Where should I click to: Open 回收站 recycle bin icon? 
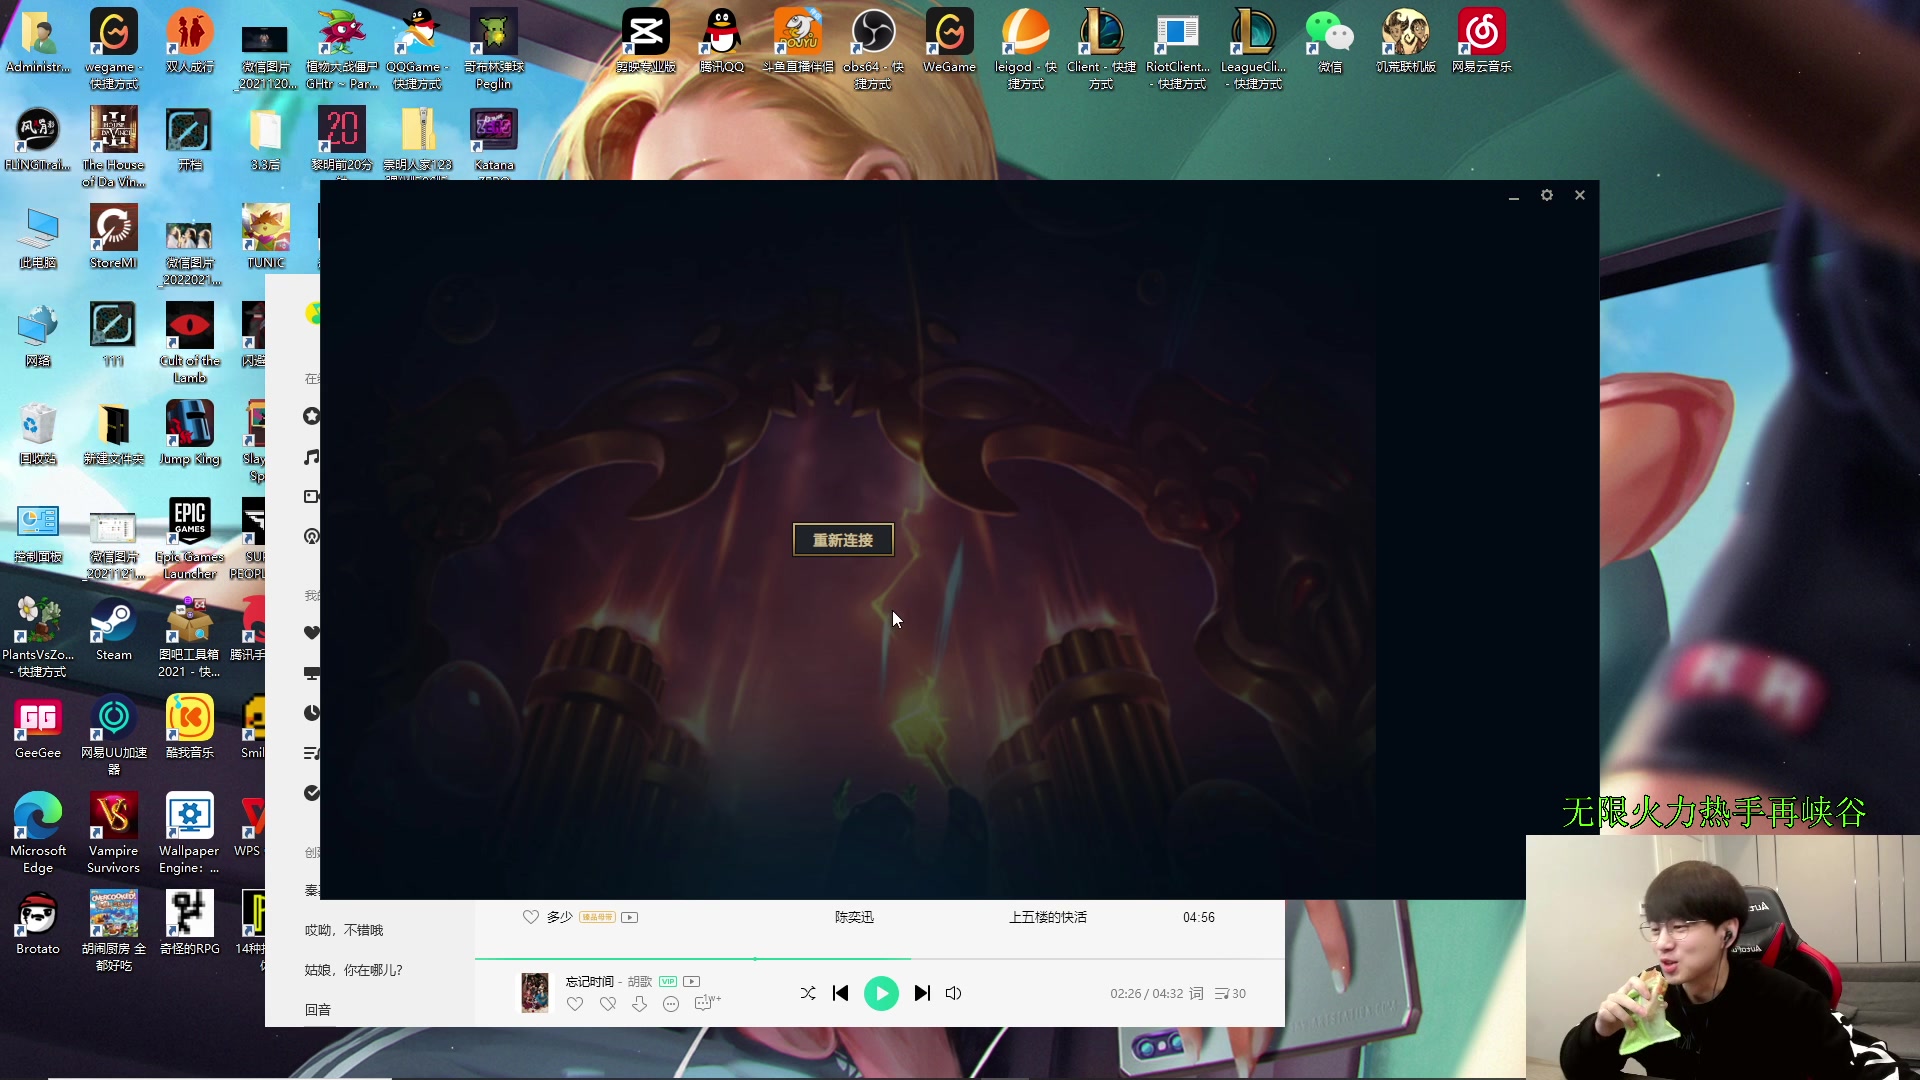tap(38, 433)
